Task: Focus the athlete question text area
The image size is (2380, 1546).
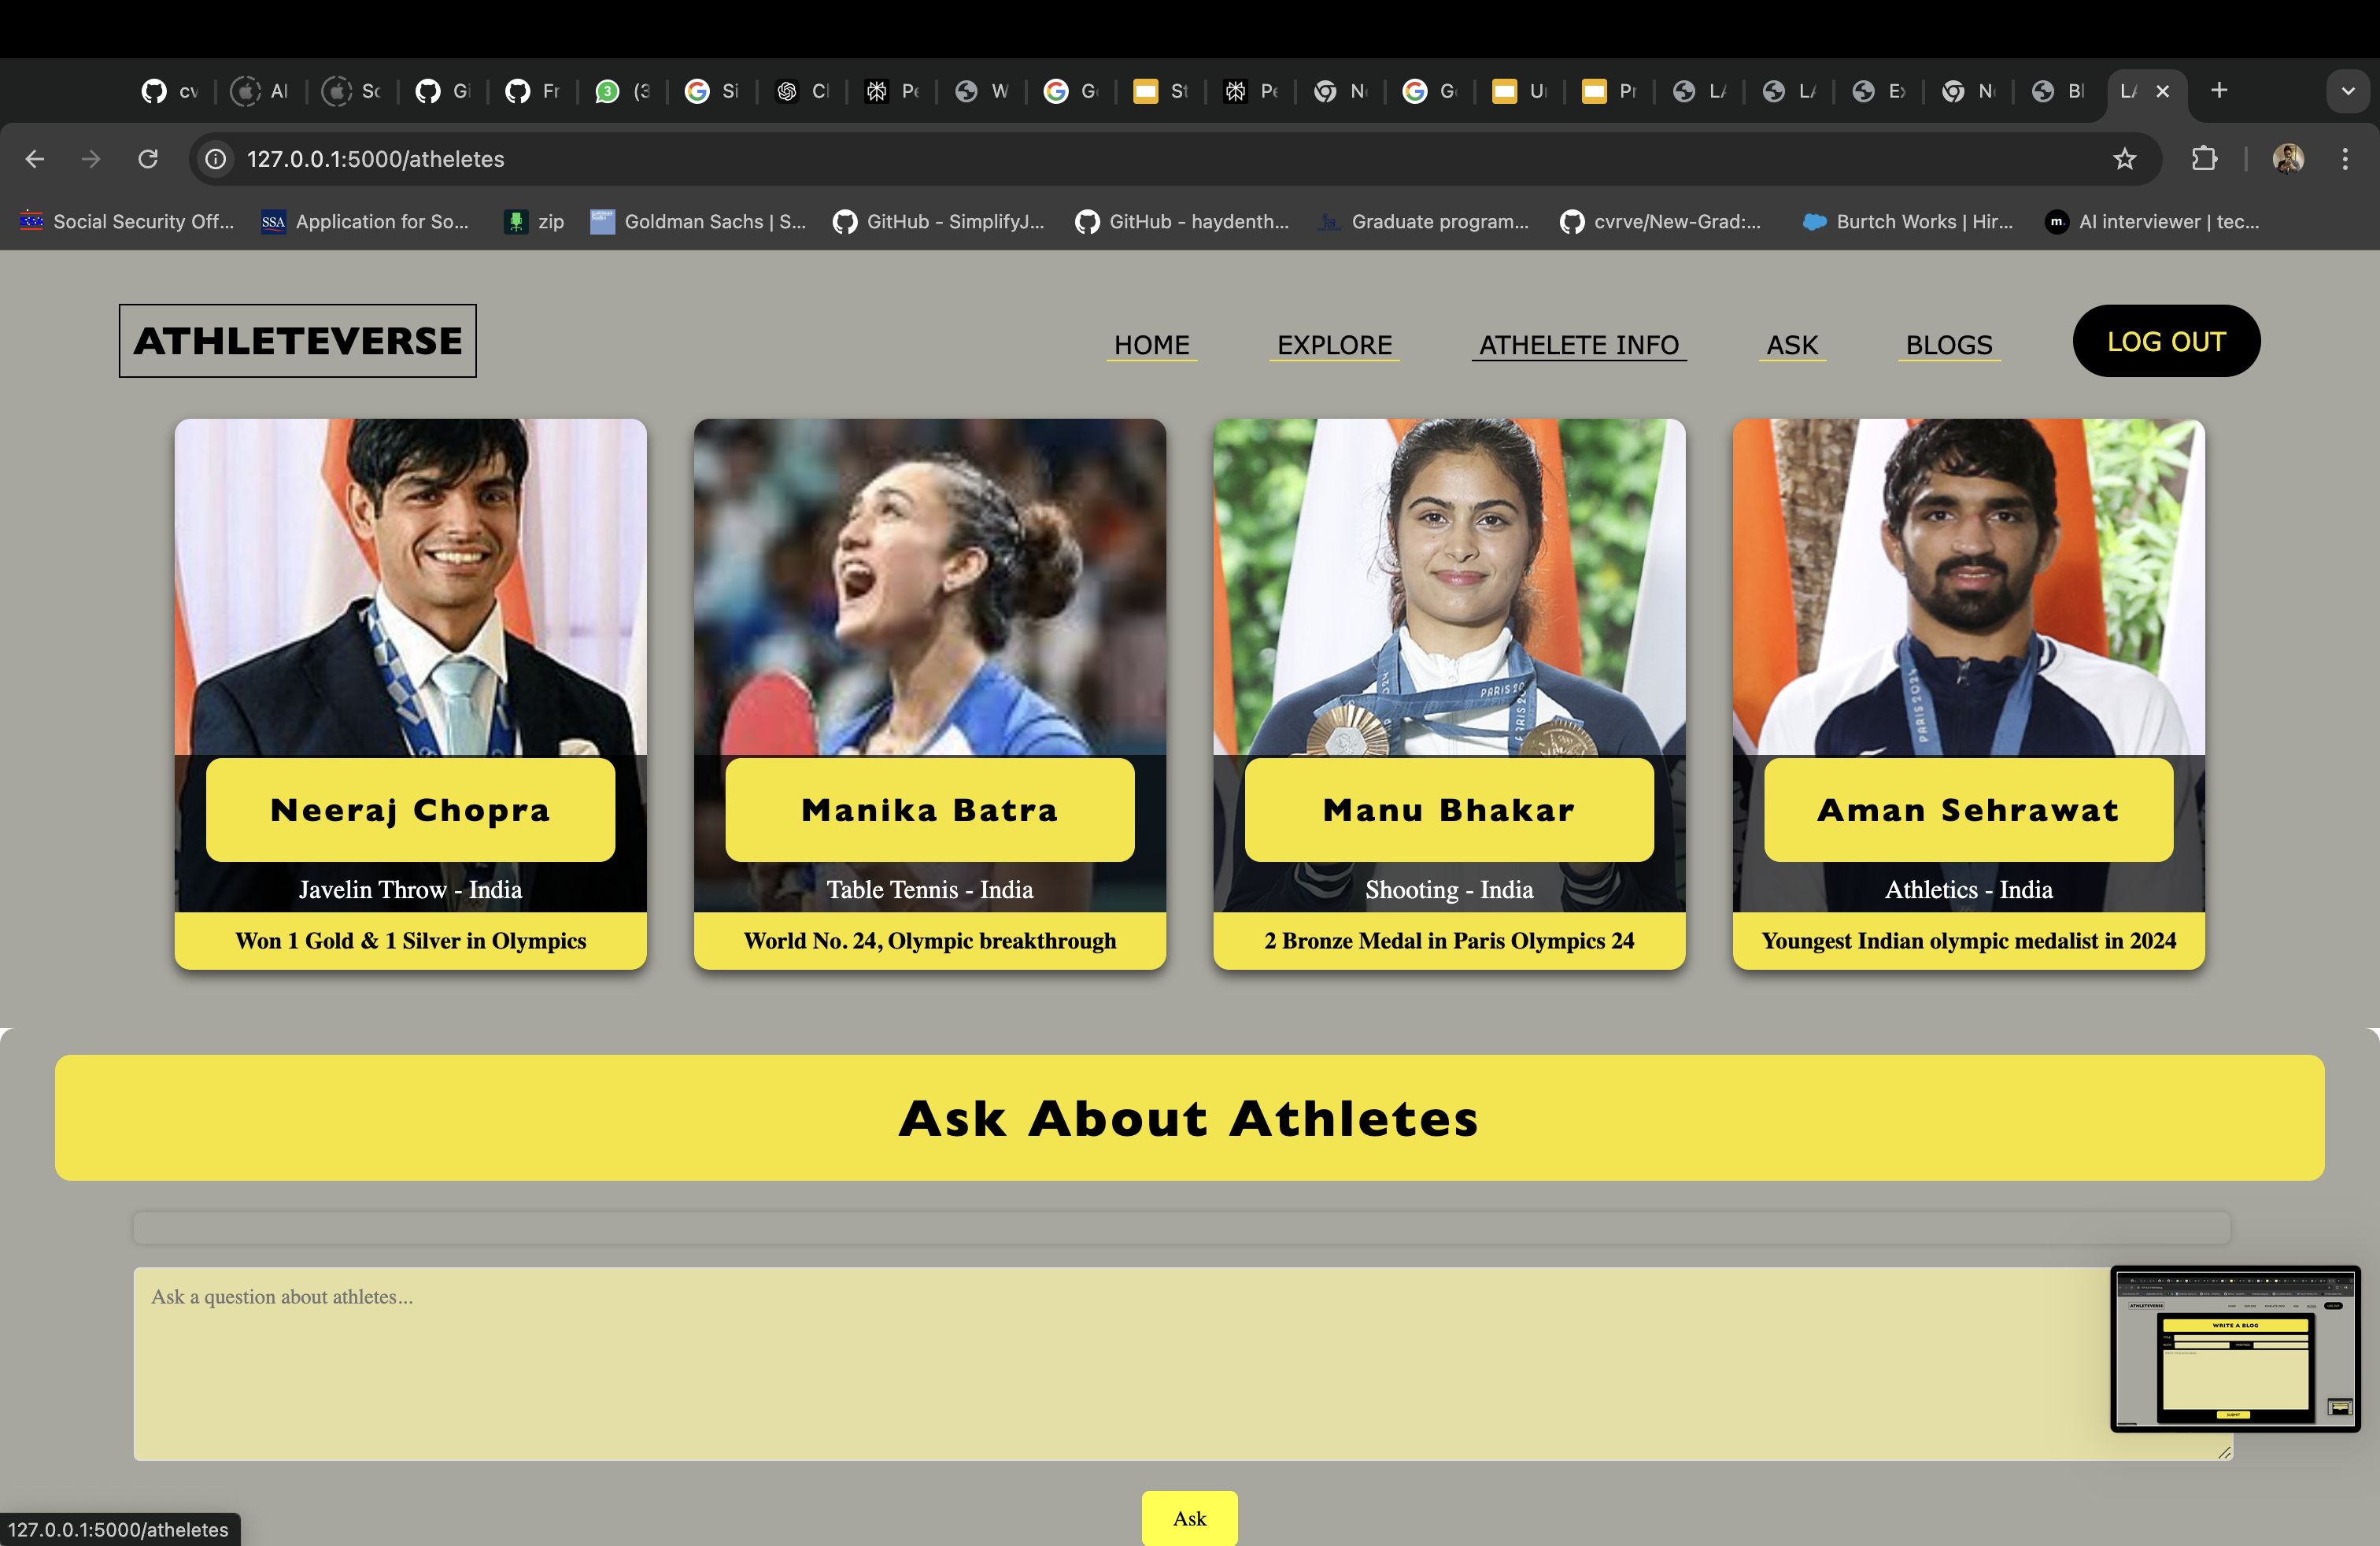Action: [x=1100, y=1363]
